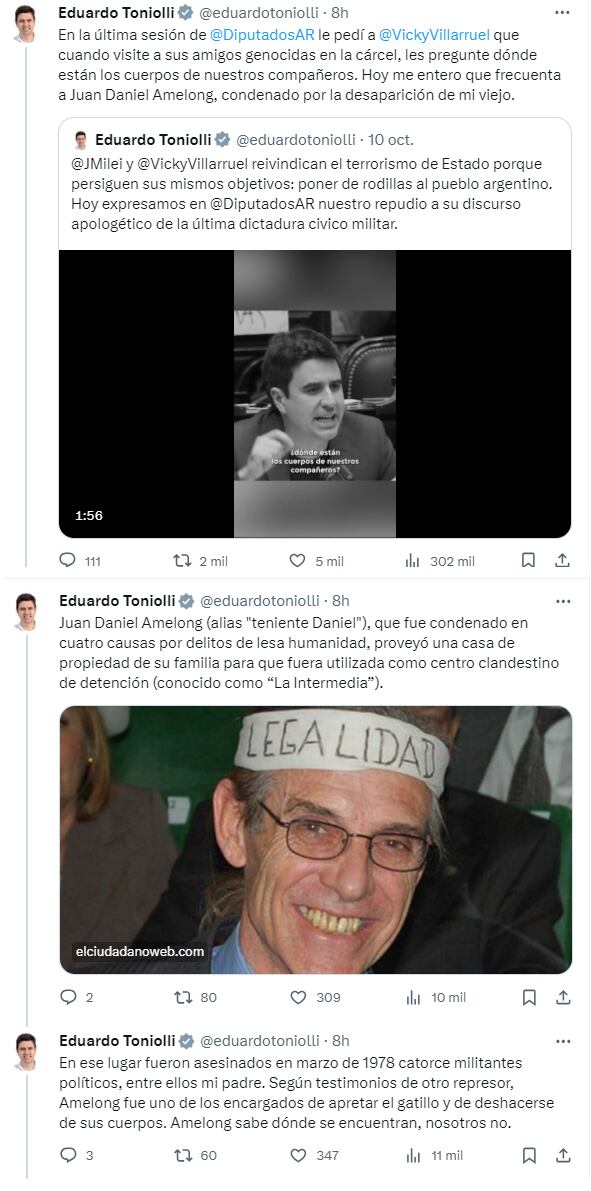Open more options on the Amelong photo tweet
The width and height of the screenshot is (591, 1191).
click(x=563, y=602)
